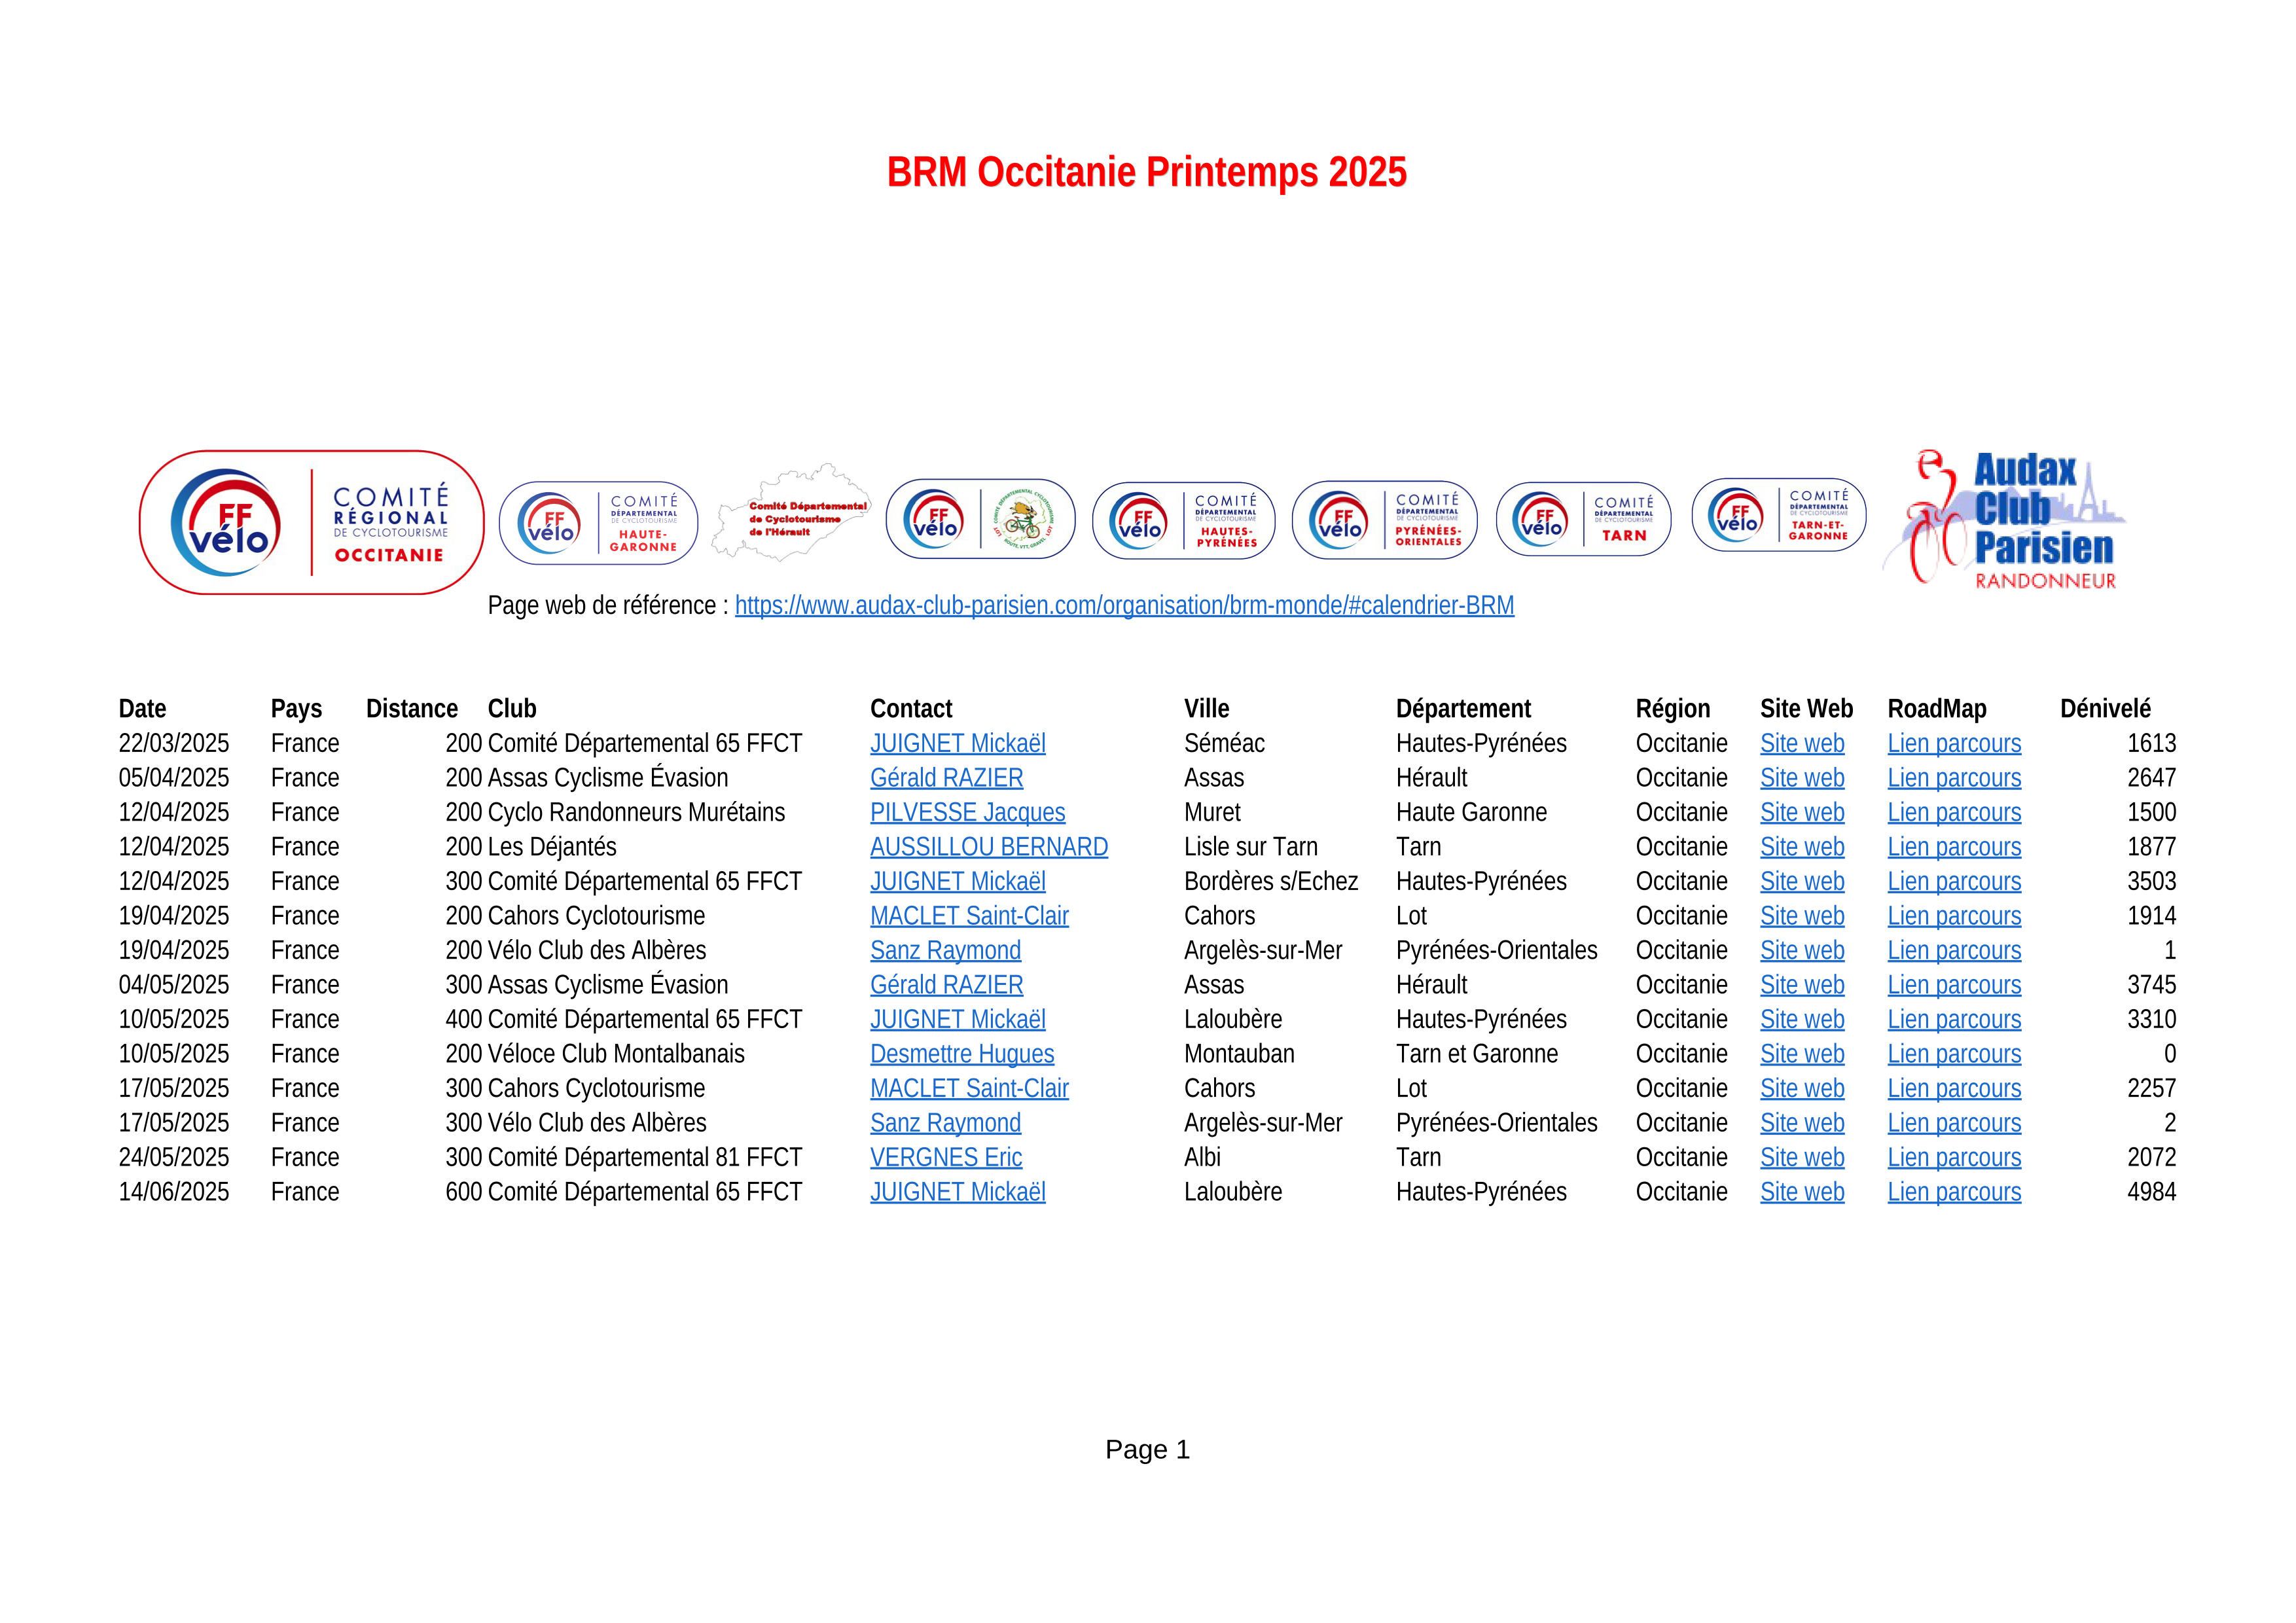Select Département cell Tarn et Garonne
Screen dimensions: 2296x1623
coord(1477,1054)
